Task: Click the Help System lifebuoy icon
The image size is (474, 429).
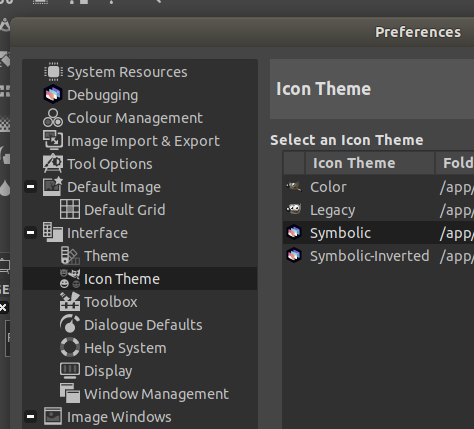Action: click(70, 347)
